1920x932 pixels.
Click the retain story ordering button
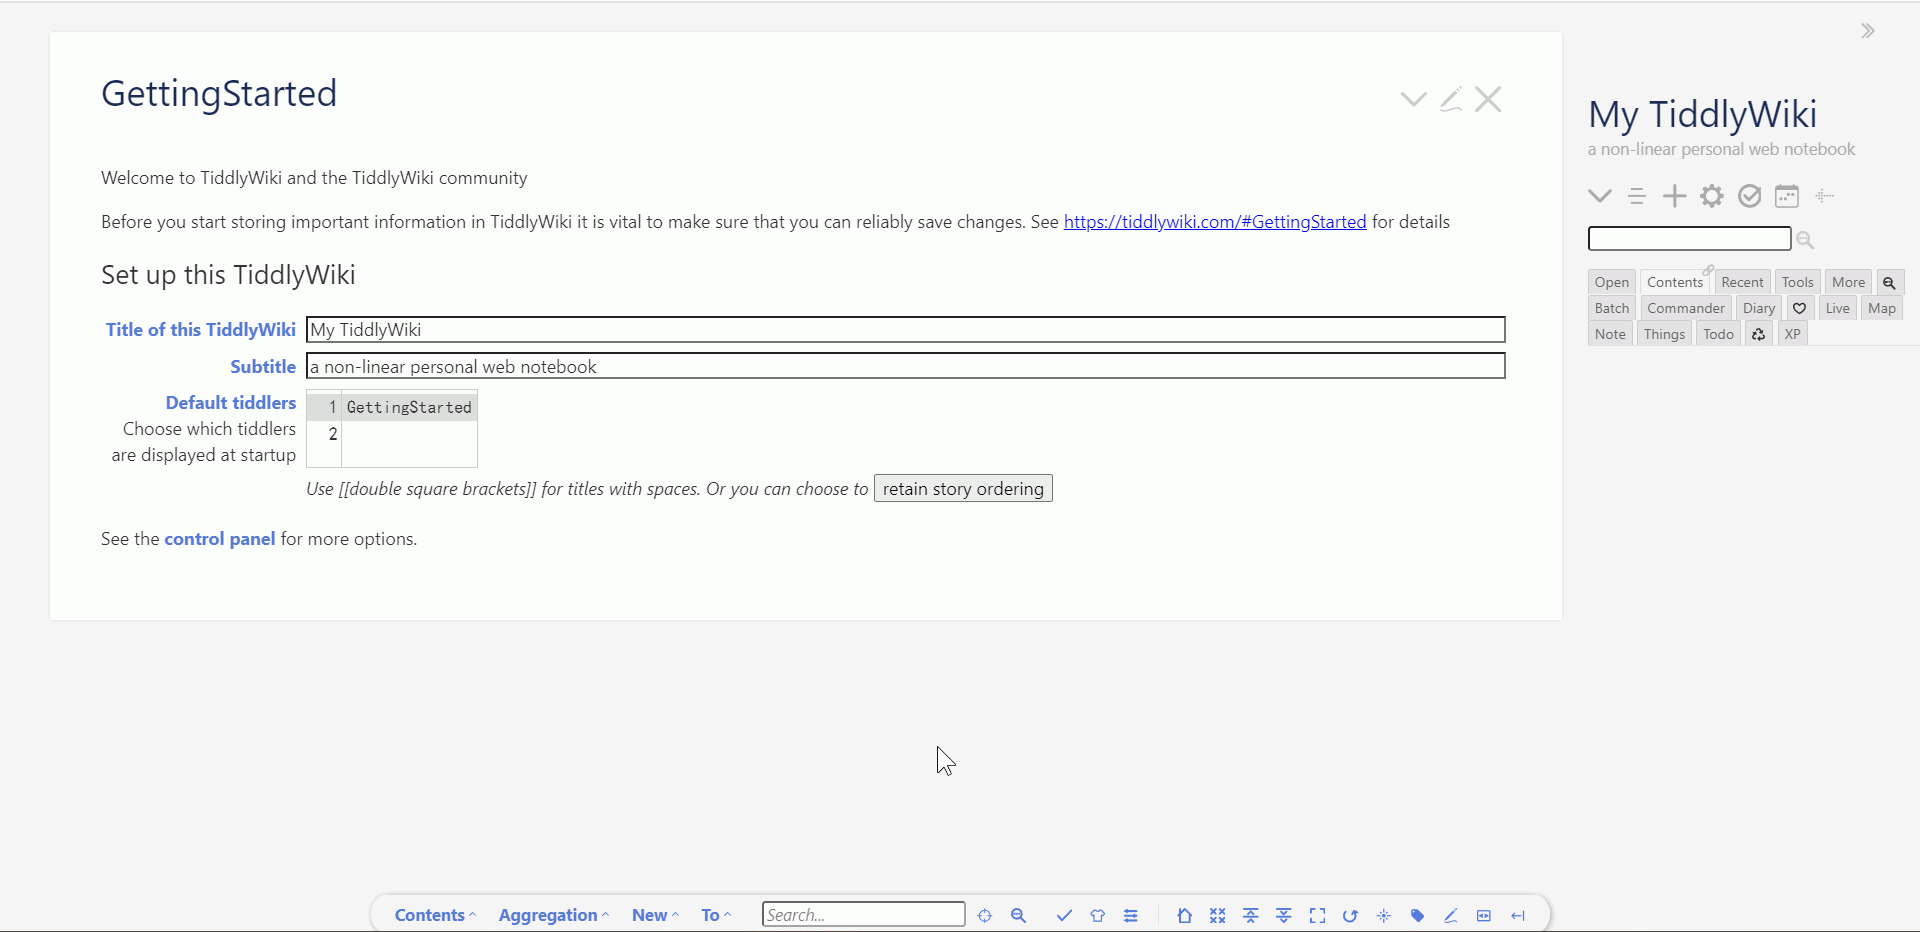[x=963, y=488]
